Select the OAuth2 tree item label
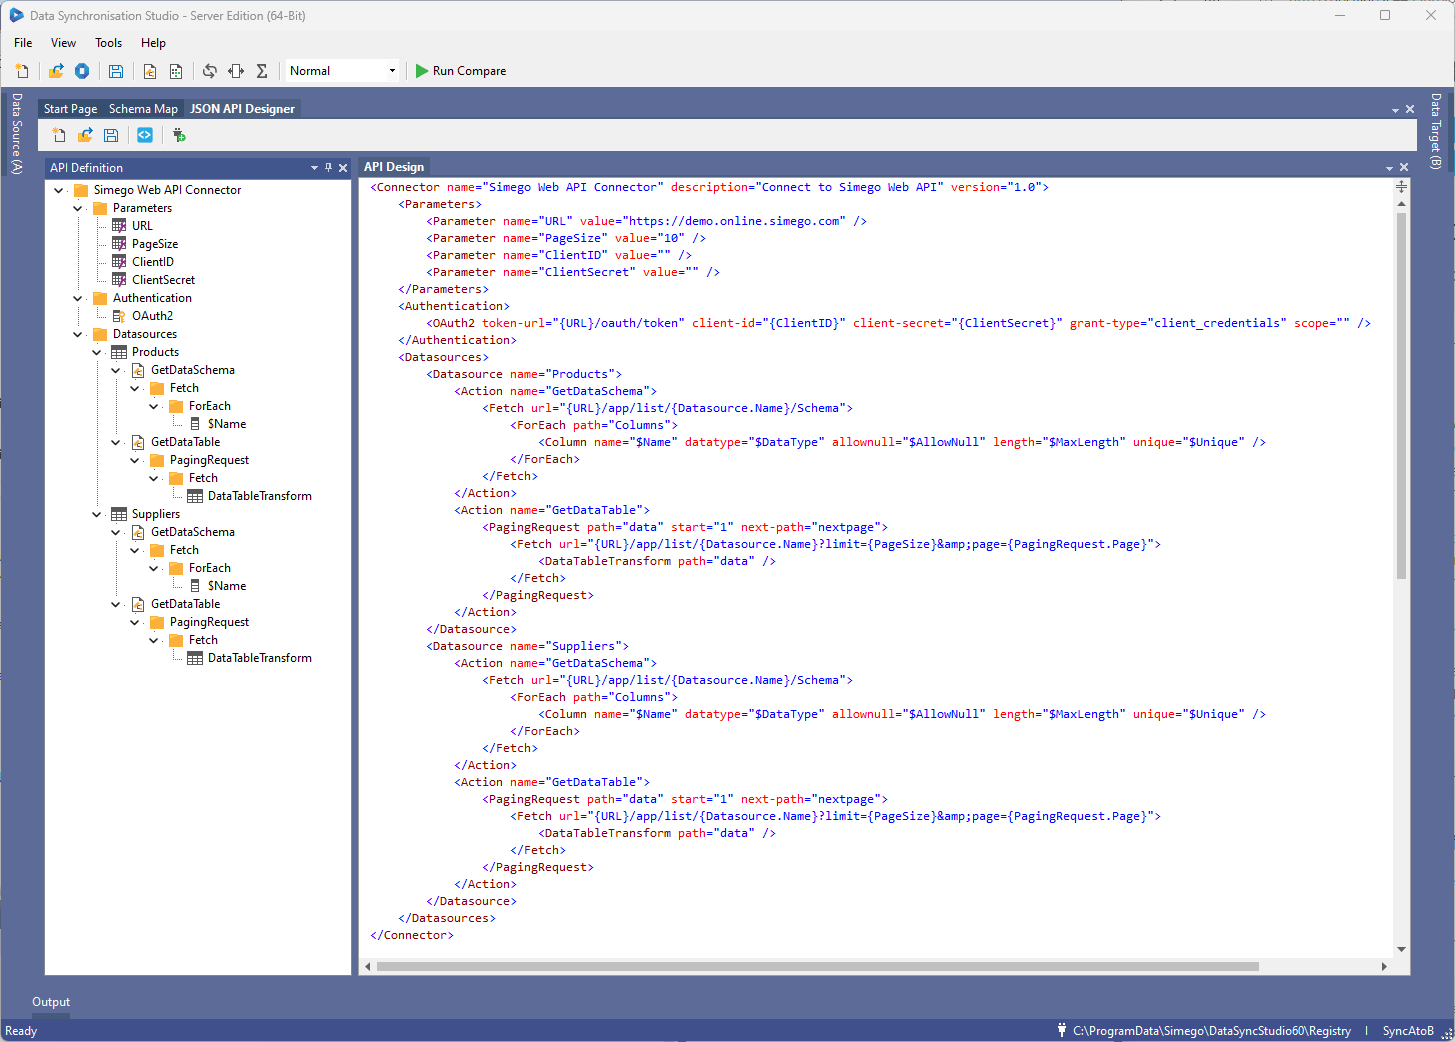The height and width of the screenshot is (1042, 1455). click(152, 316)
